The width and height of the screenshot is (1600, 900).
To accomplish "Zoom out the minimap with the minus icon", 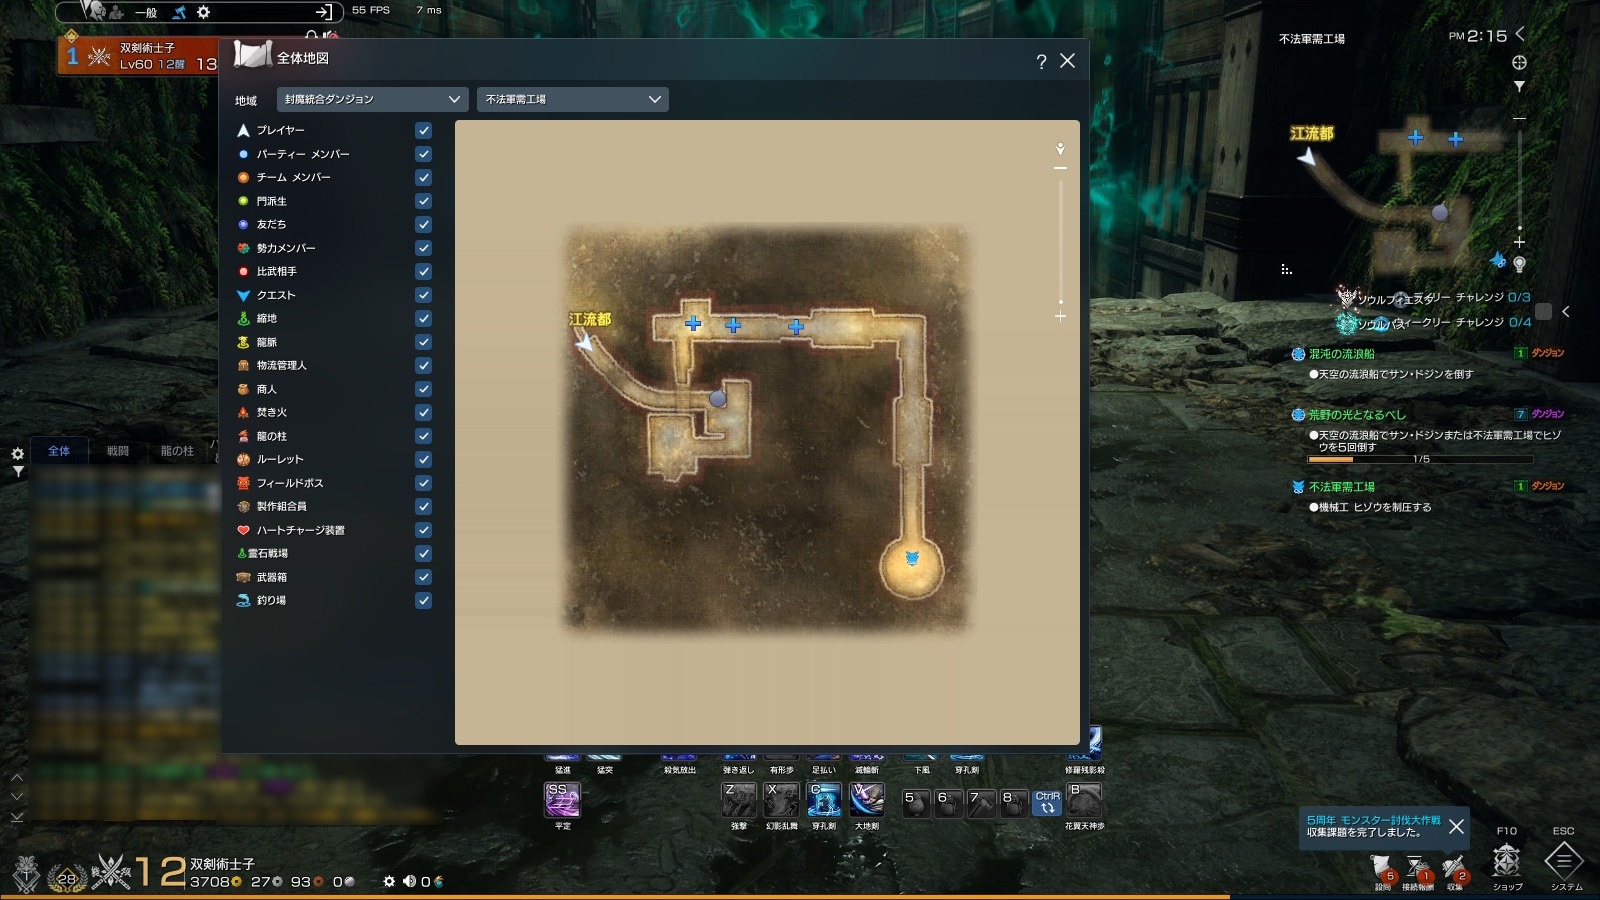I will click(1519, 118).
